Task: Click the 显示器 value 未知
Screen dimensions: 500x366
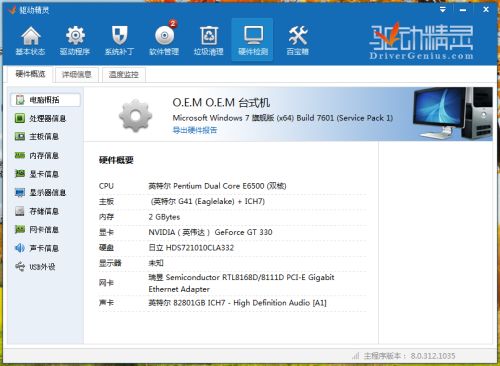Action: coord(156,263)
